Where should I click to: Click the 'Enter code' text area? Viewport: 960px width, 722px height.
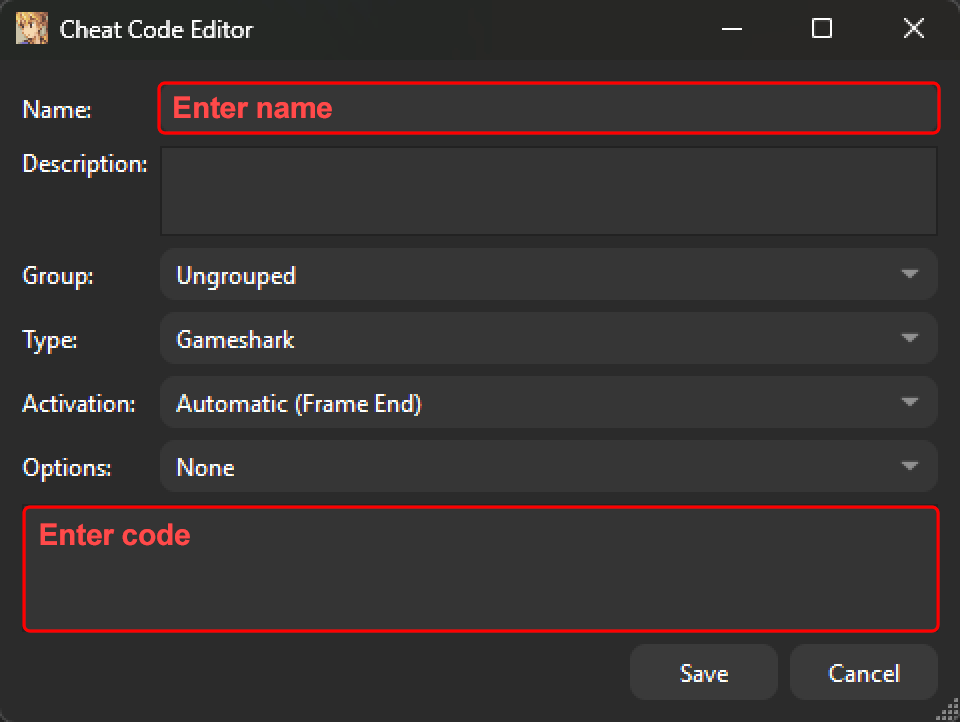coord(480,570)
